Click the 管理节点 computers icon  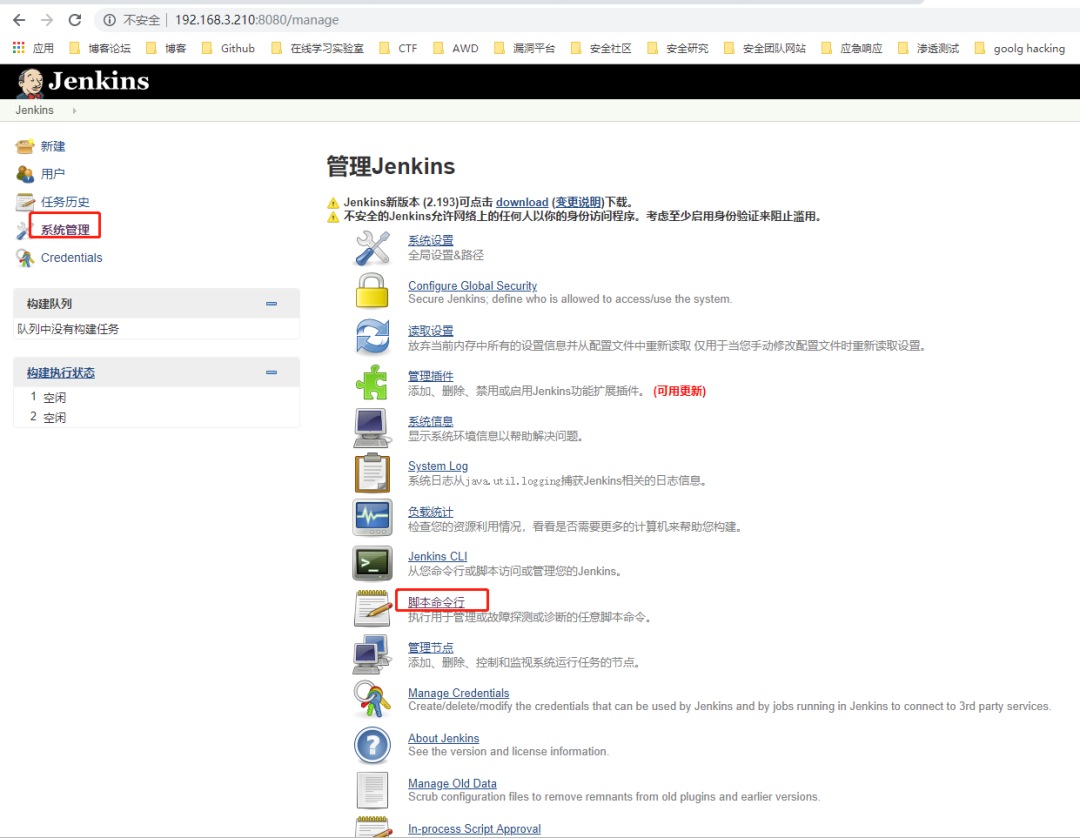pyautogui.click(x=371, y=654)
